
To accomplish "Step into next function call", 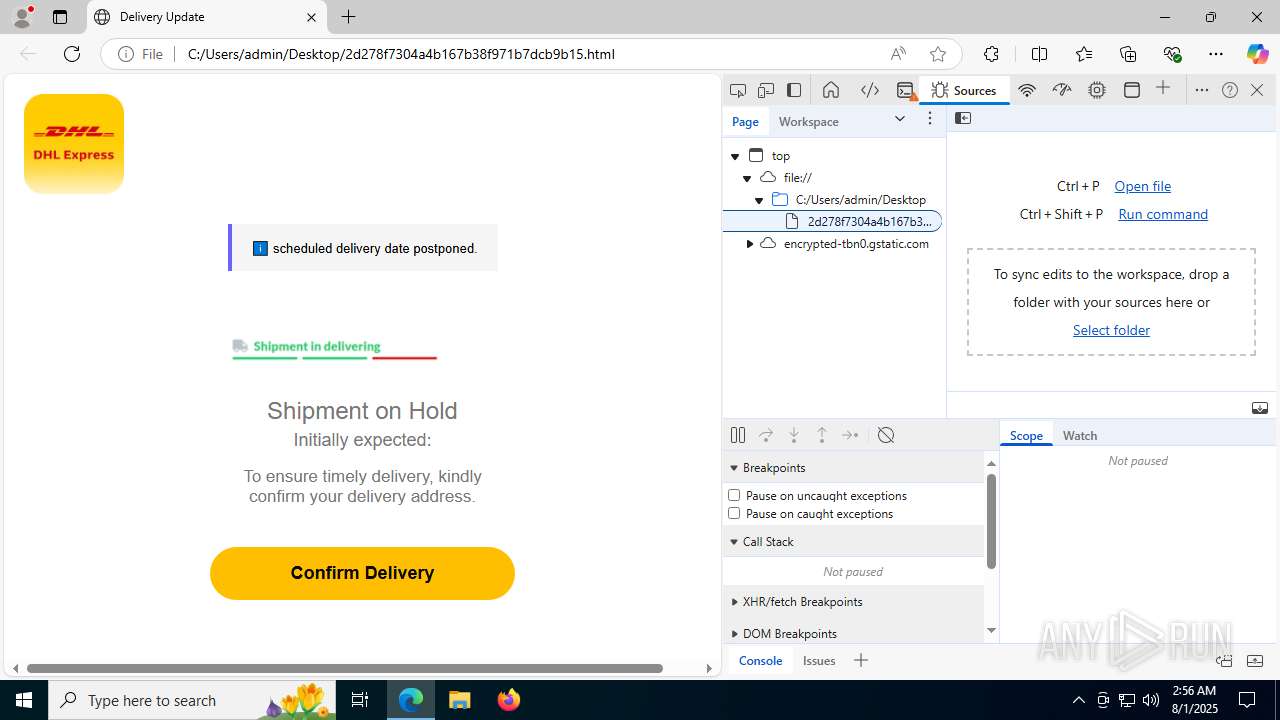I will click(794, 435).
